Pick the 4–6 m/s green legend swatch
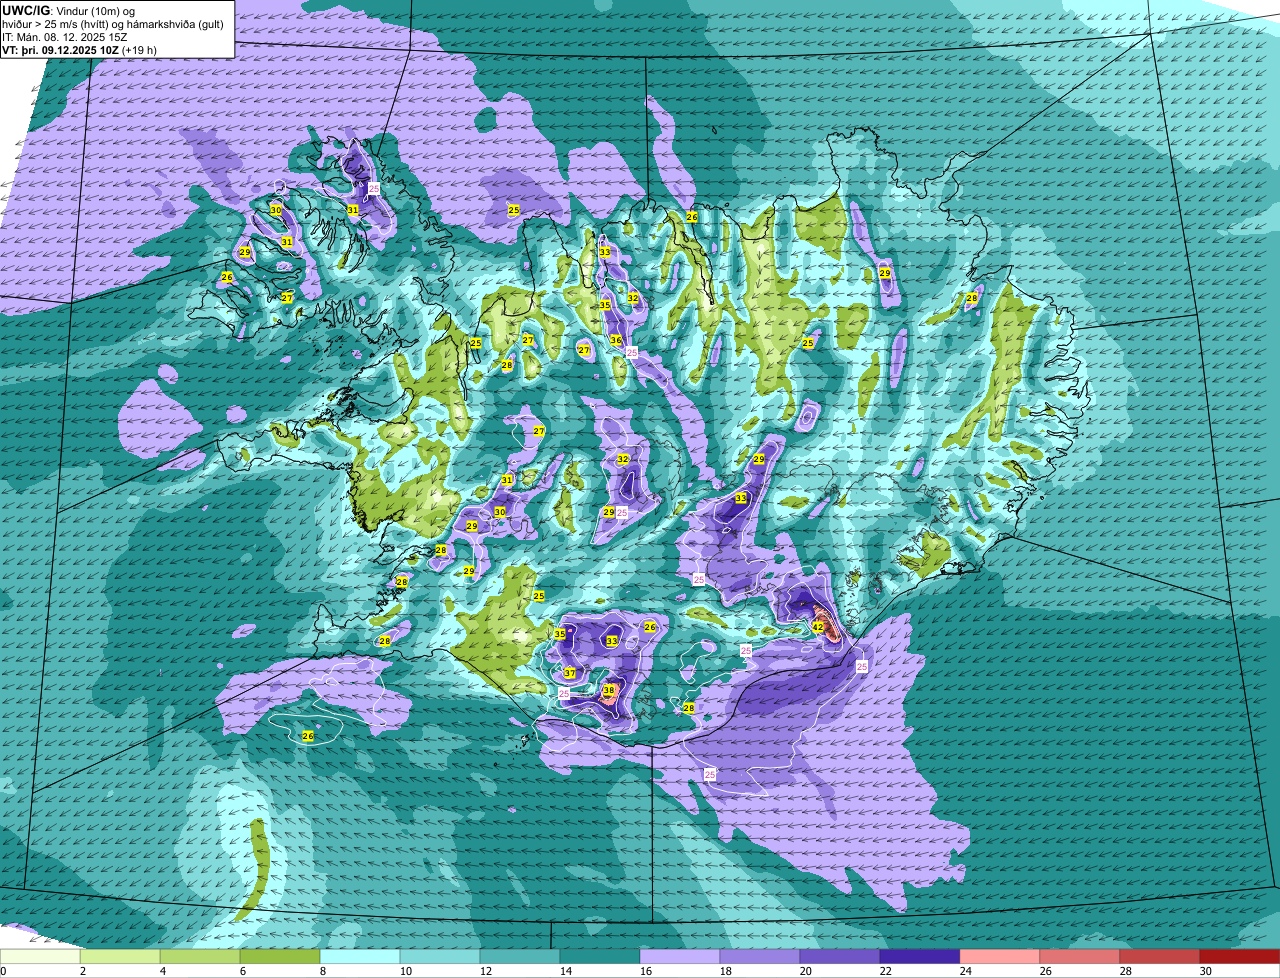 (200, 957)
